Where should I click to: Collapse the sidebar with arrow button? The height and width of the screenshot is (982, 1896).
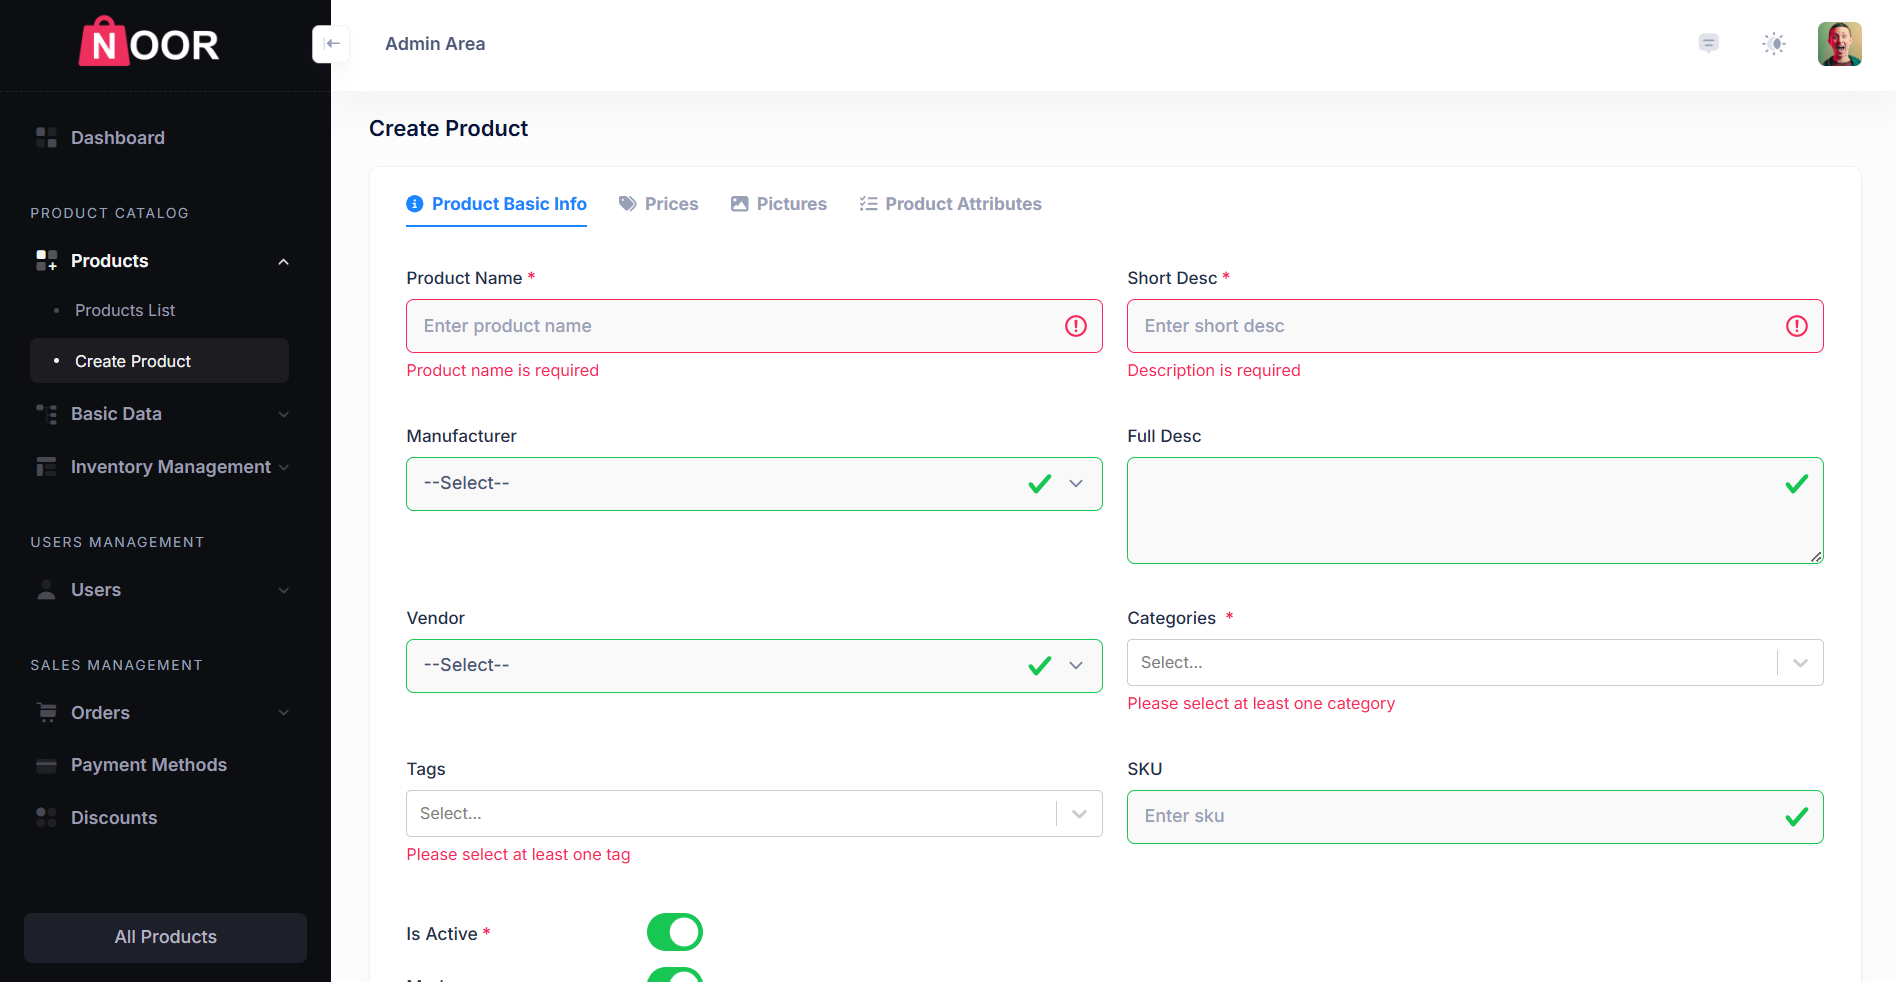click(x=331, y=44)
